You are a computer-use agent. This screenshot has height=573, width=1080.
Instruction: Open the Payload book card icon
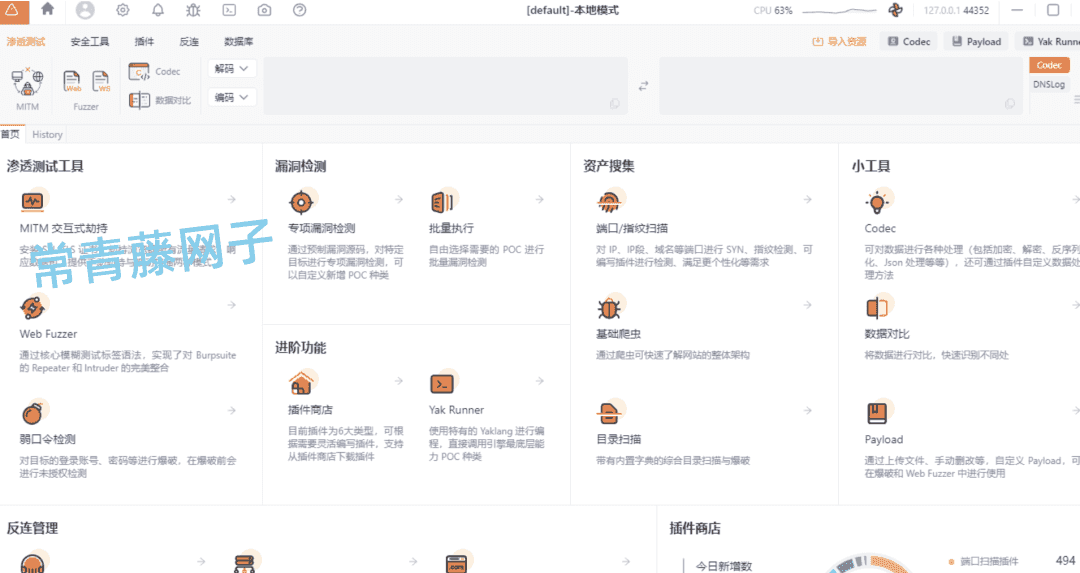878,413
